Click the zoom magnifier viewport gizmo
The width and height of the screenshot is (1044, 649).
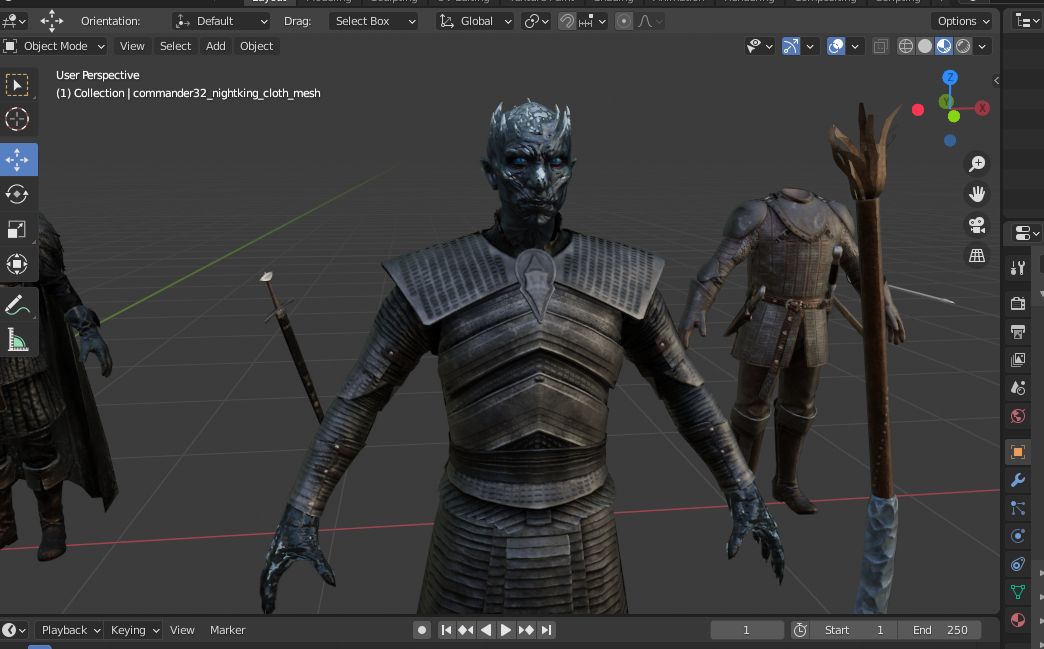coord(977,164)
